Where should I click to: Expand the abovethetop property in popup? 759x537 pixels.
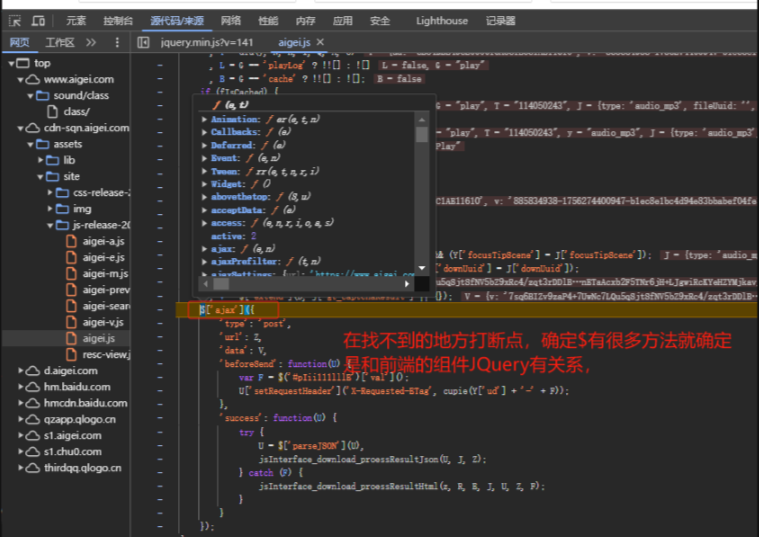tap(204, 197)
